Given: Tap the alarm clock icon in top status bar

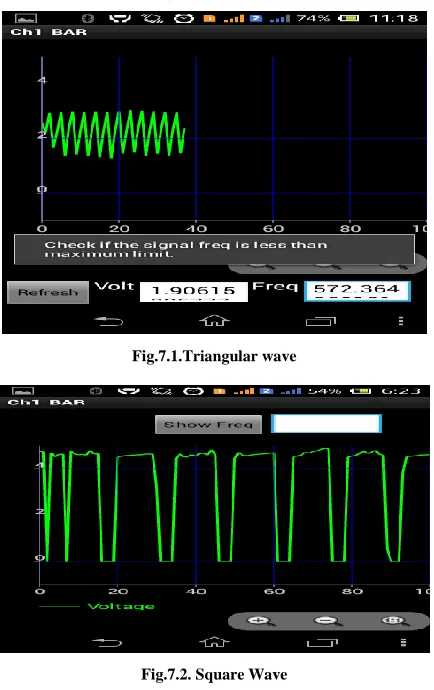Looking at the screenshot, I should (x=184, y=18).
